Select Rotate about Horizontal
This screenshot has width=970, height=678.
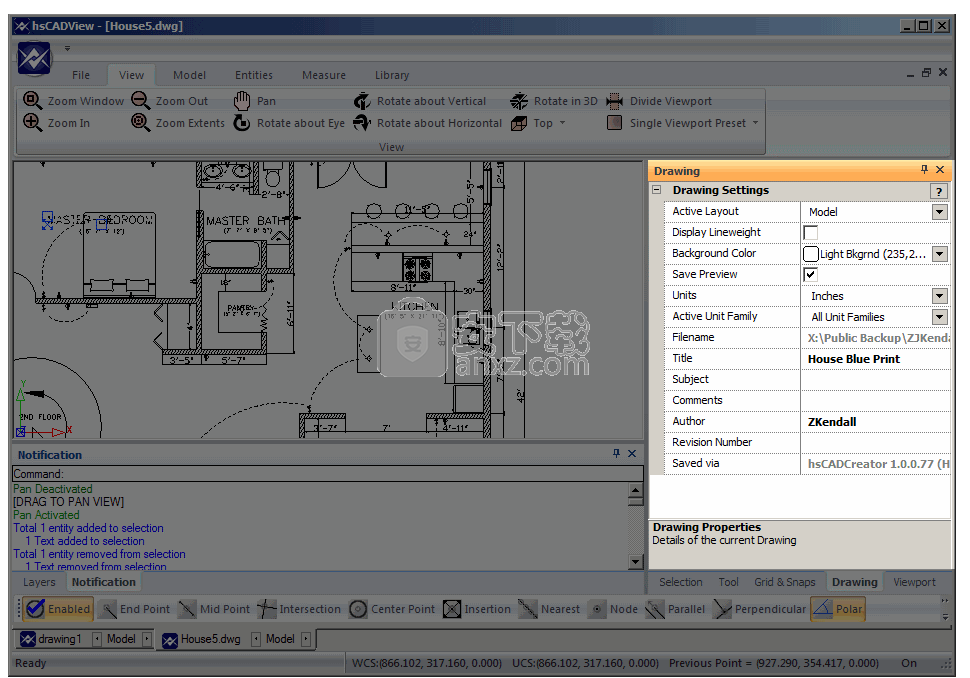click(427, 122)
